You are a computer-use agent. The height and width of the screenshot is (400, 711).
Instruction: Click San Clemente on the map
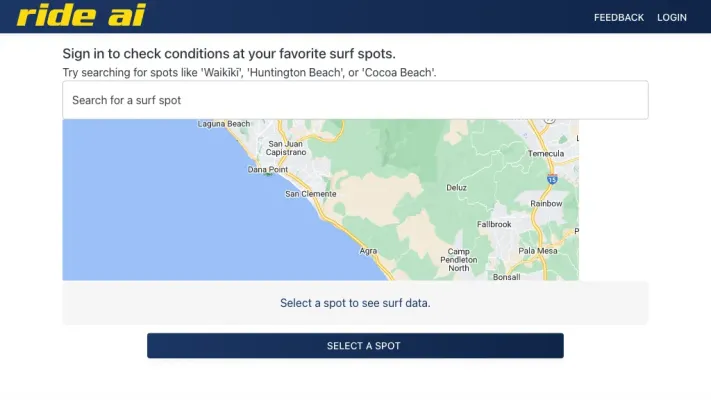coord(311,194)
